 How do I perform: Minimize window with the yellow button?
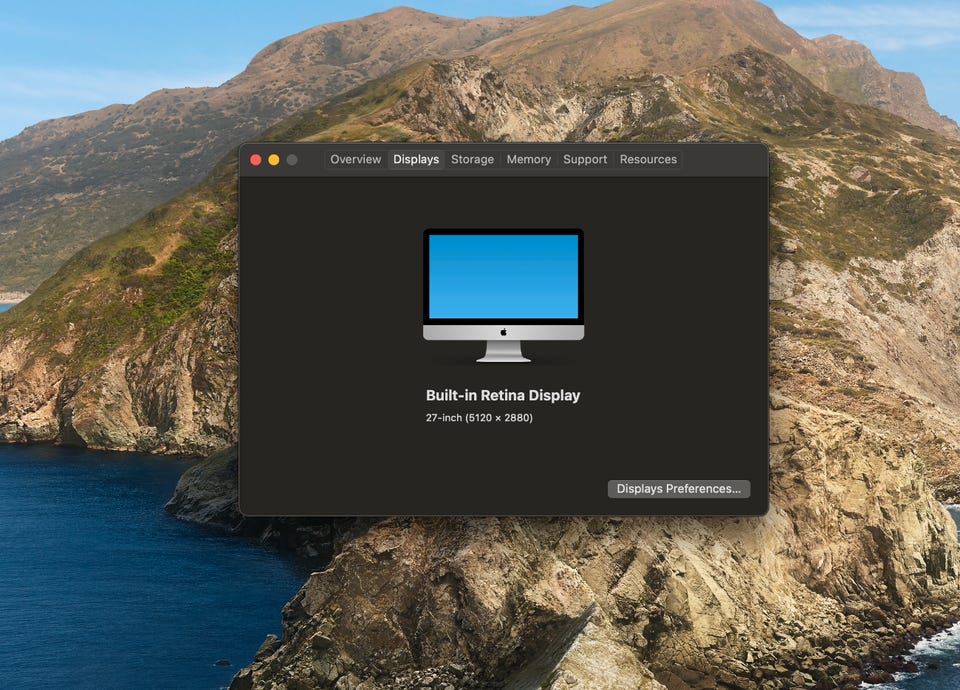click(274, 160)
